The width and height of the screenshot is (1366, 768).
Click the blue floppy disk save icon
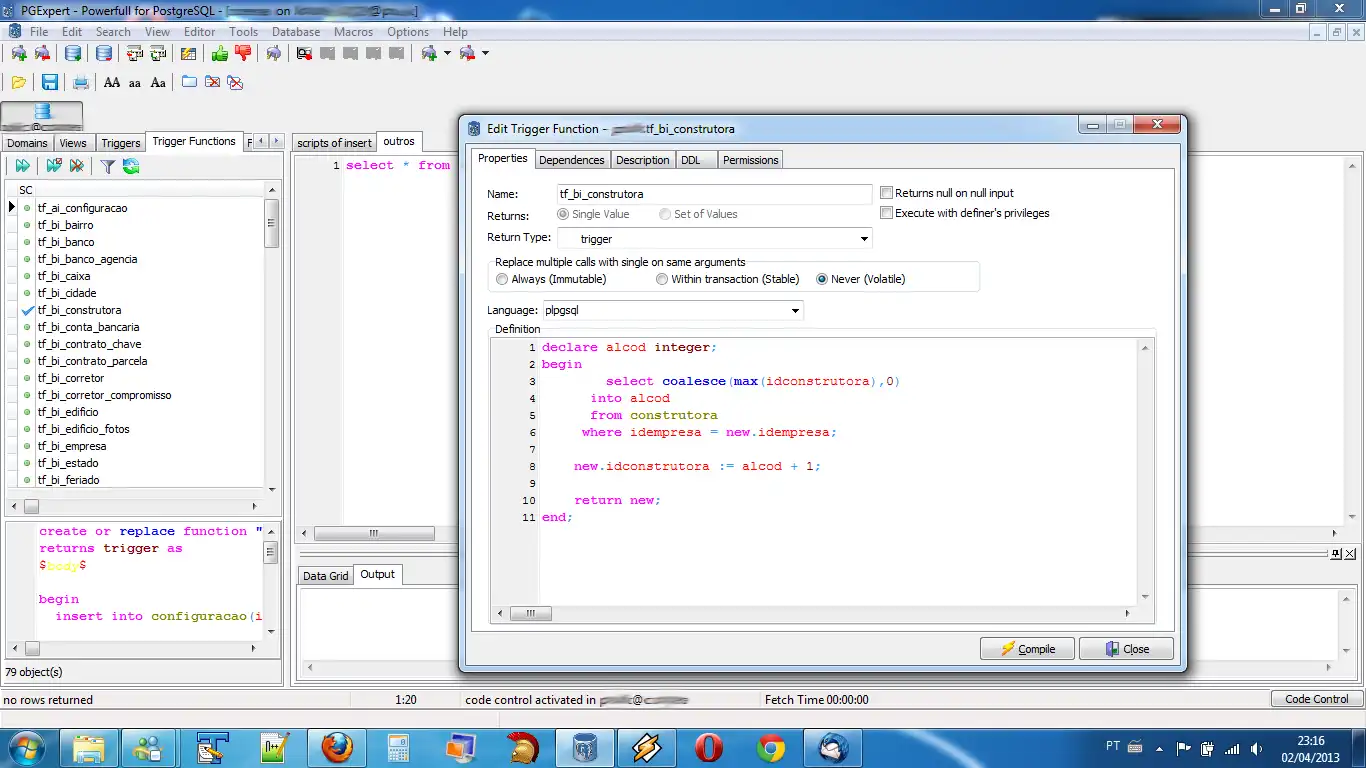(48, 82)
